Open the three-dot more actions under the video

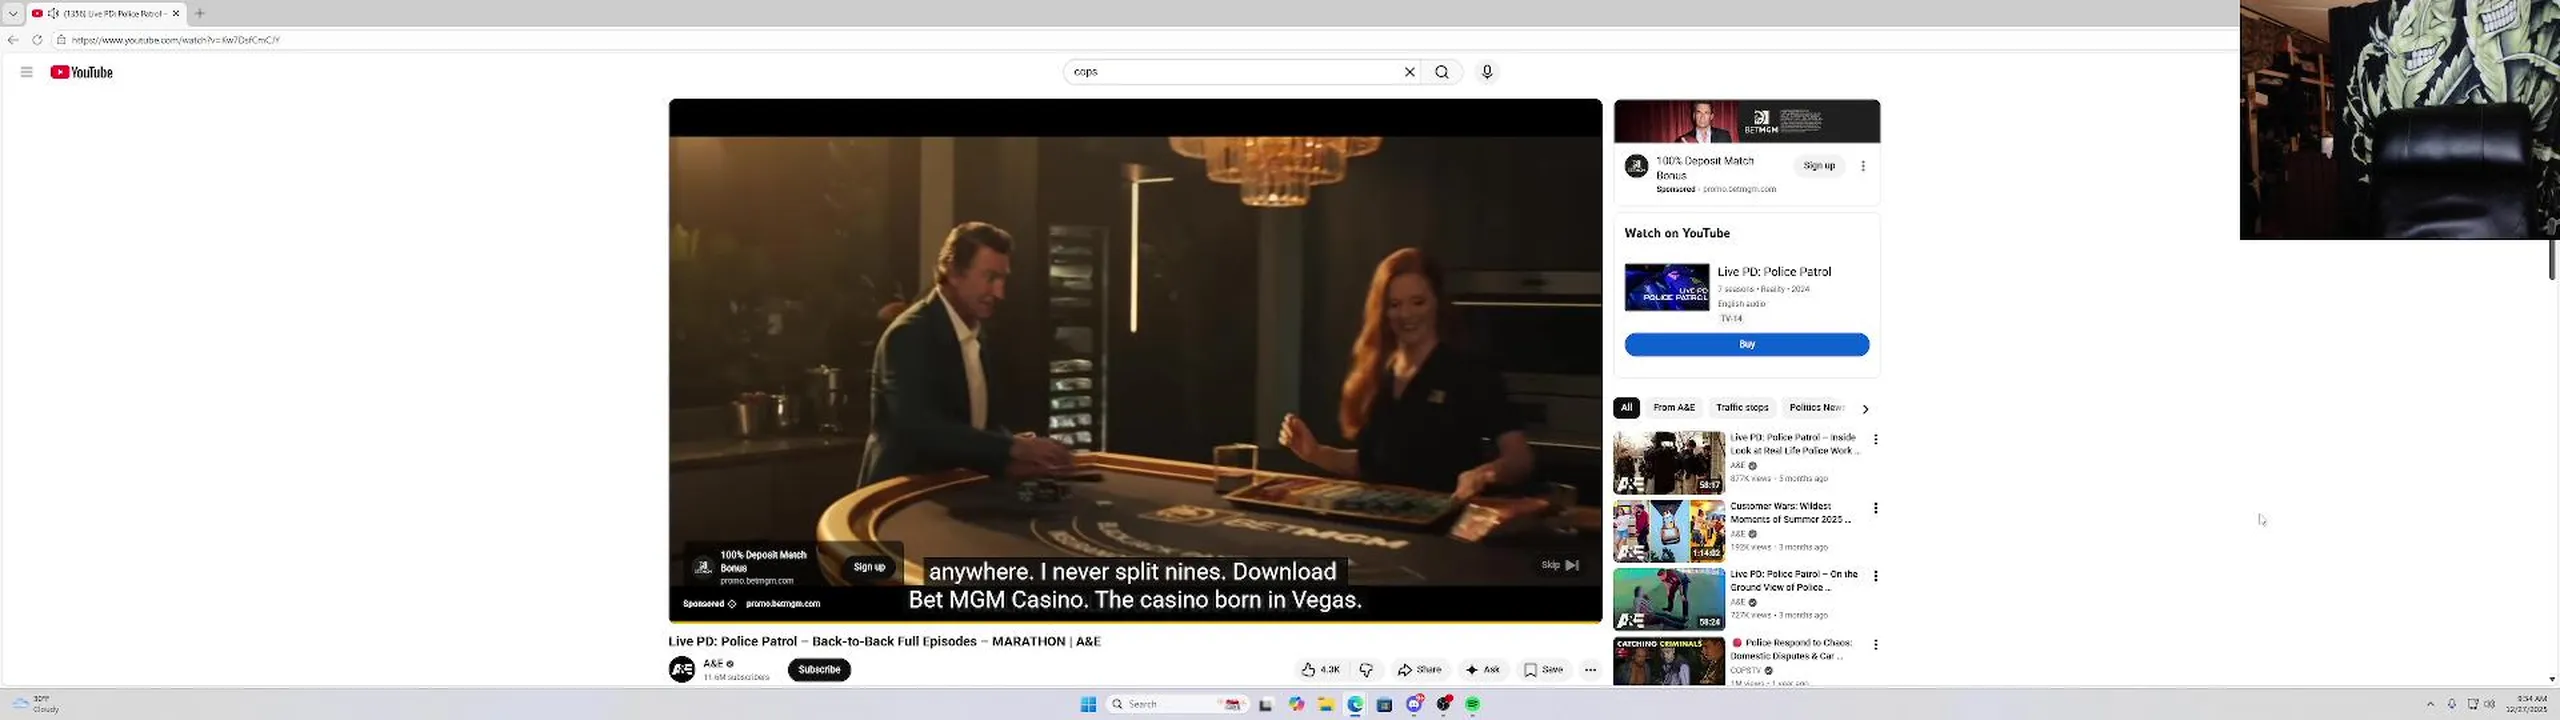click(x=1590, y=670)
